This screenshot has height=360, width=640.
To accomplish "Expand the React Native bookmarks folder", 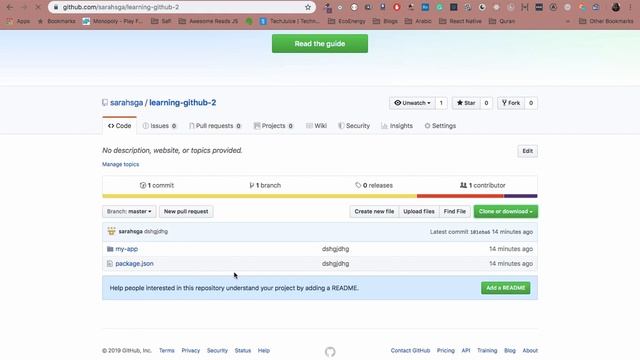I will 460,21.
